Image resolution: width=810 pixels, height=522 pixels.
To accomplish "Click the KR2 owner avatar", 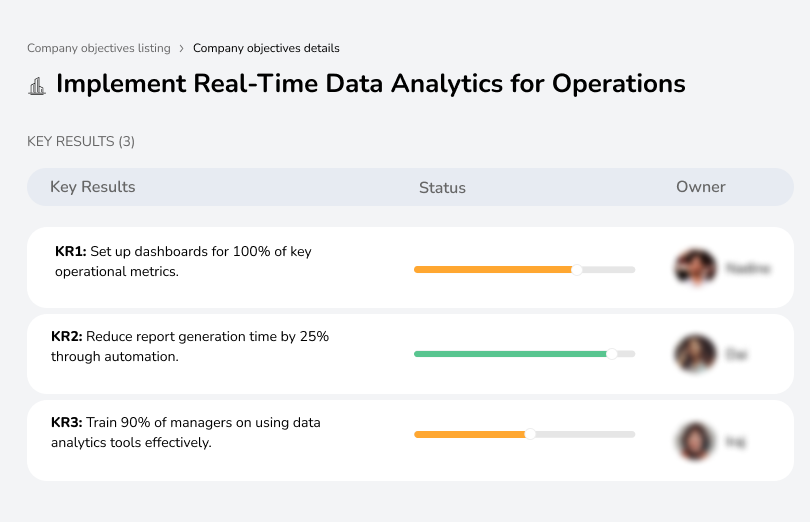I will point(695,354).
